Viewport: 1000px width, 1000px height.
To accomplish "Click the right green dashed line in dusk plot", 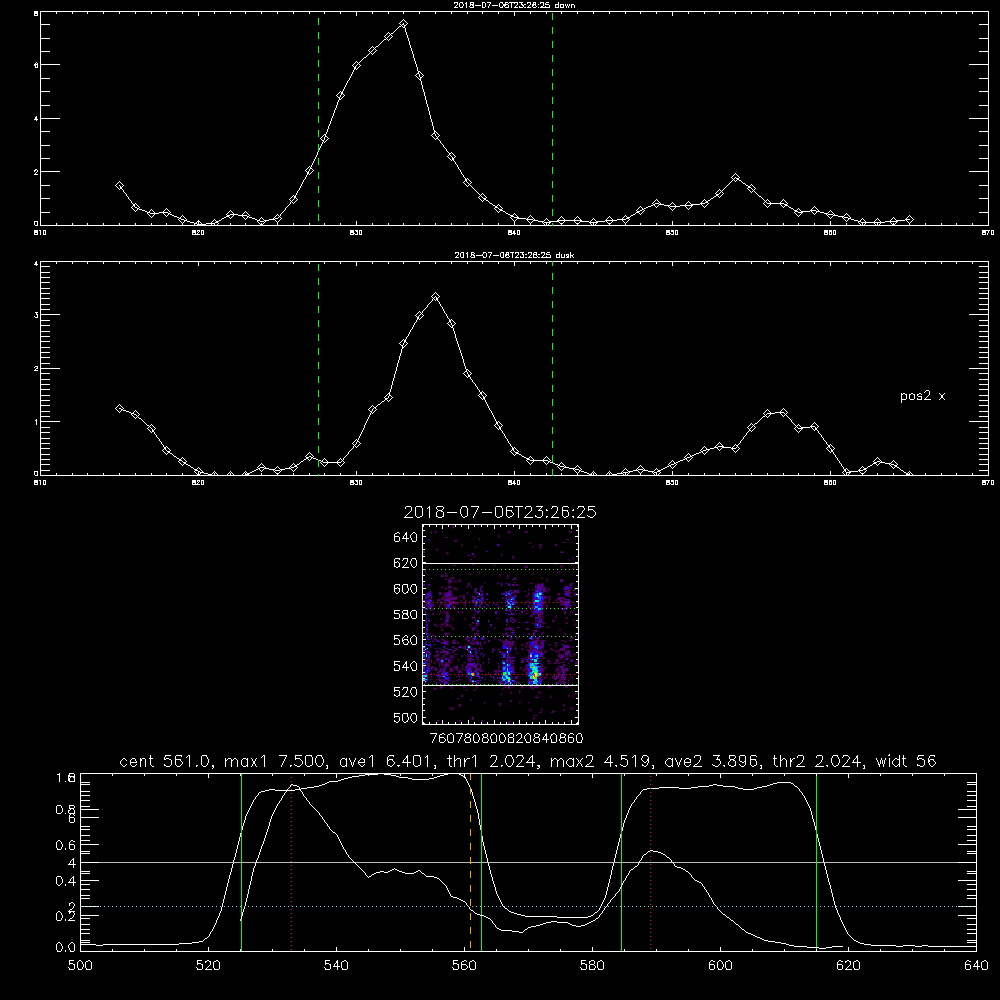I will (552, 368).
